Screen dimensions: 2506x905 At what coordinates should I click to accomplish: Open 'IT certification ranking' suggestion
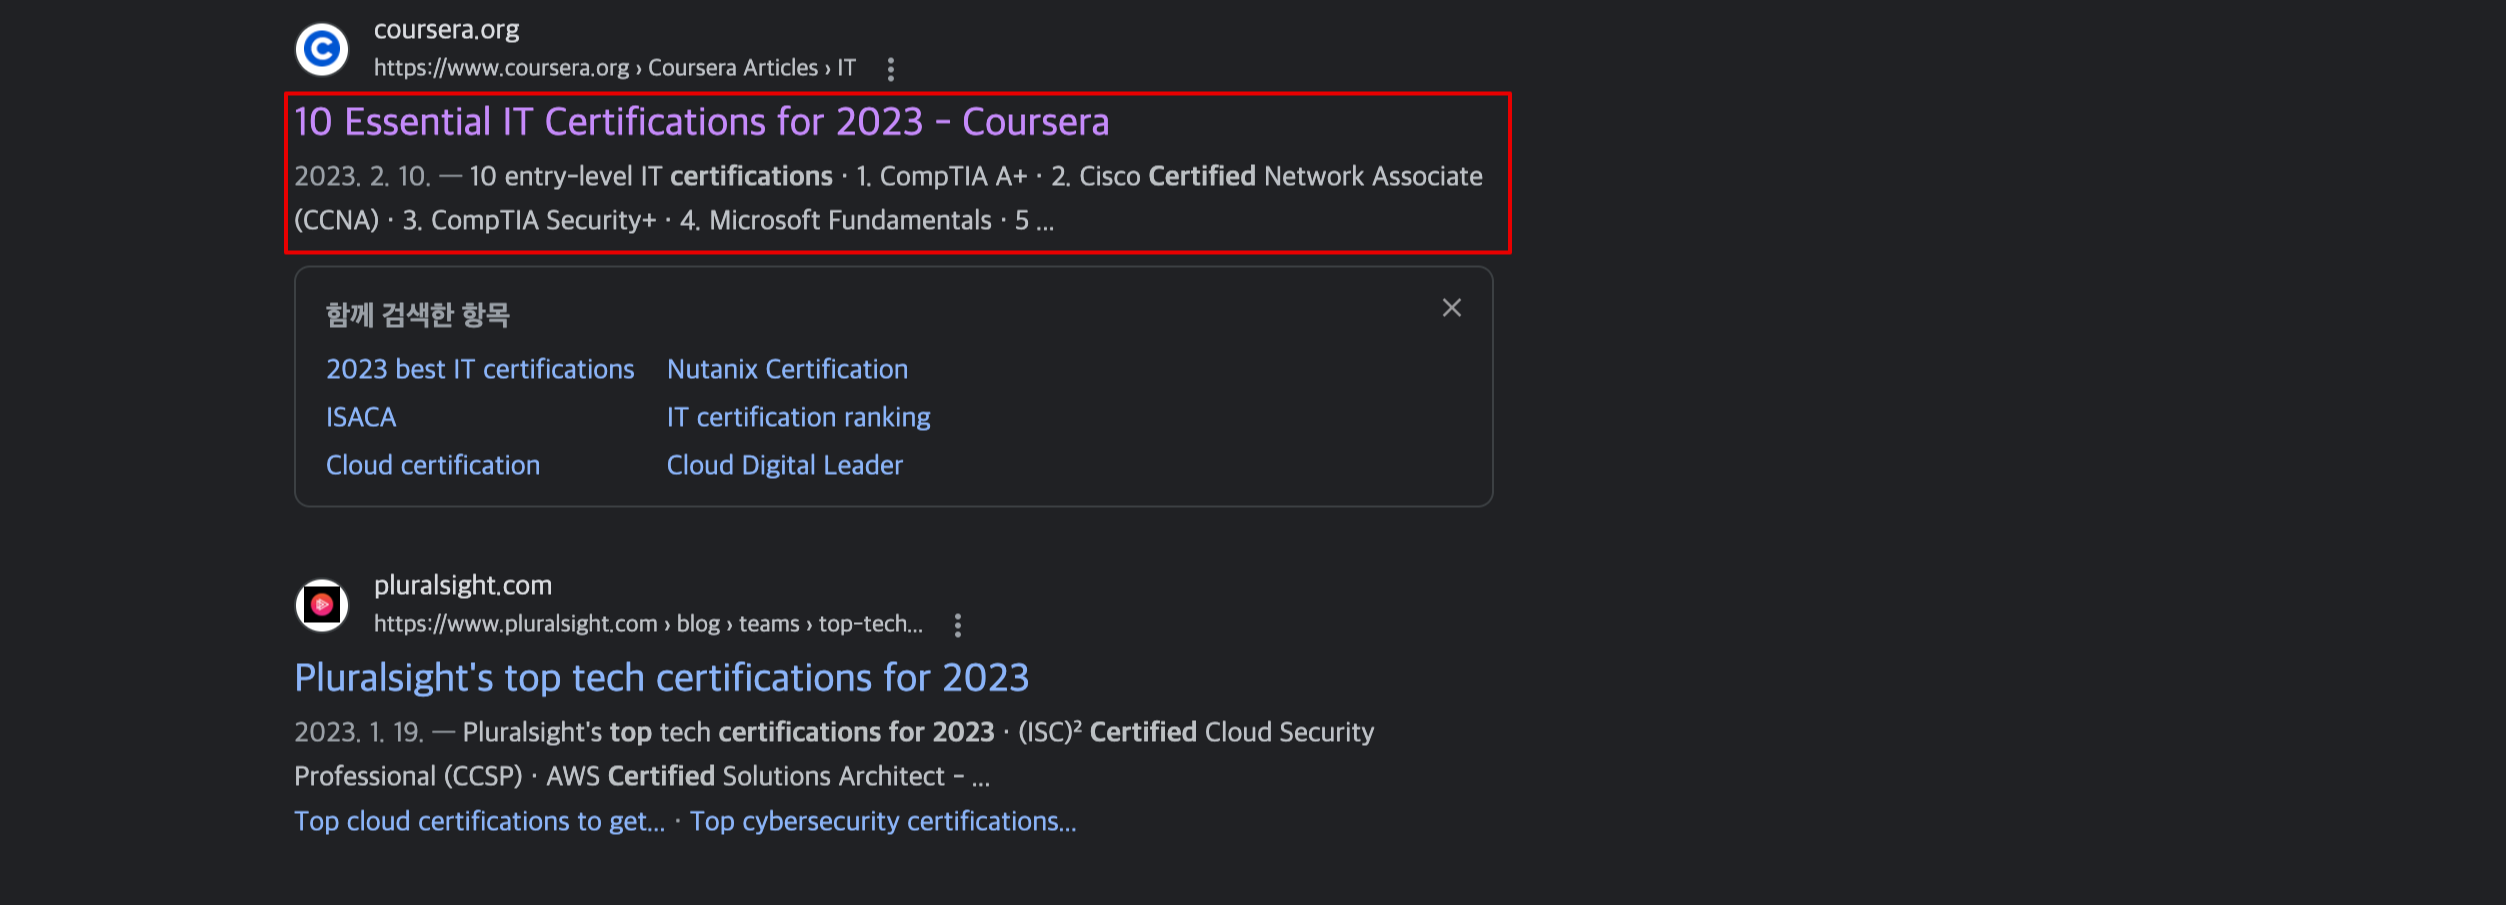click(798, 417)
